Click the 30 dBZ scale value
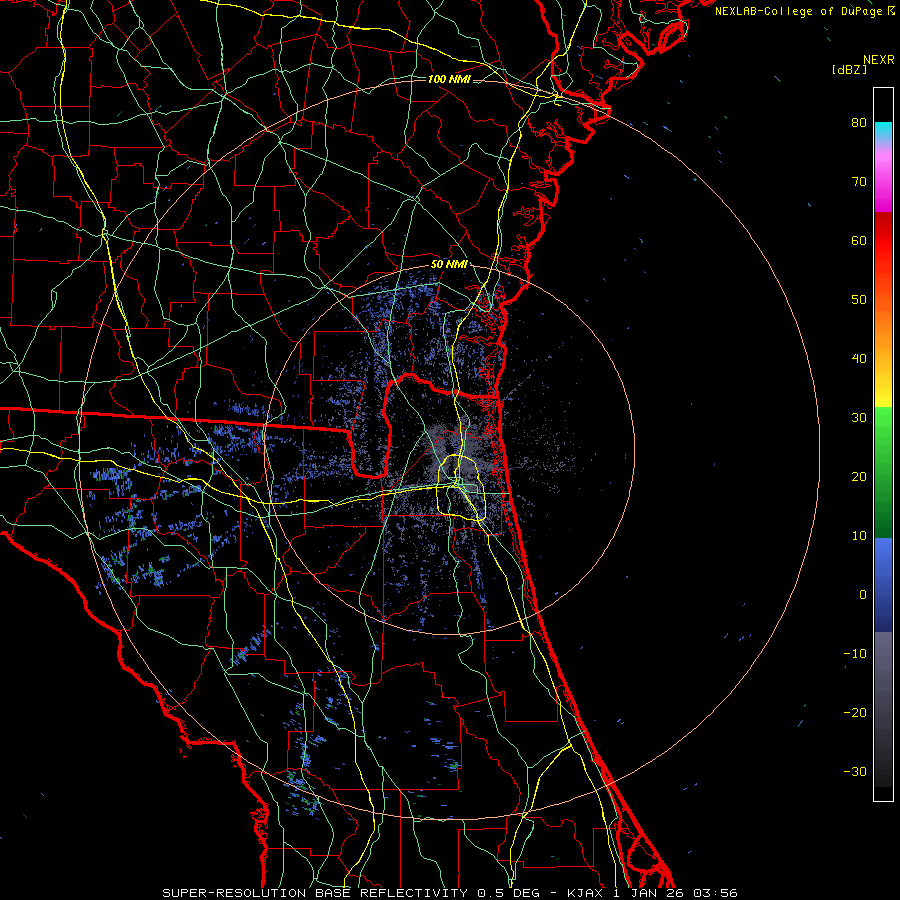 pos(859,418)
